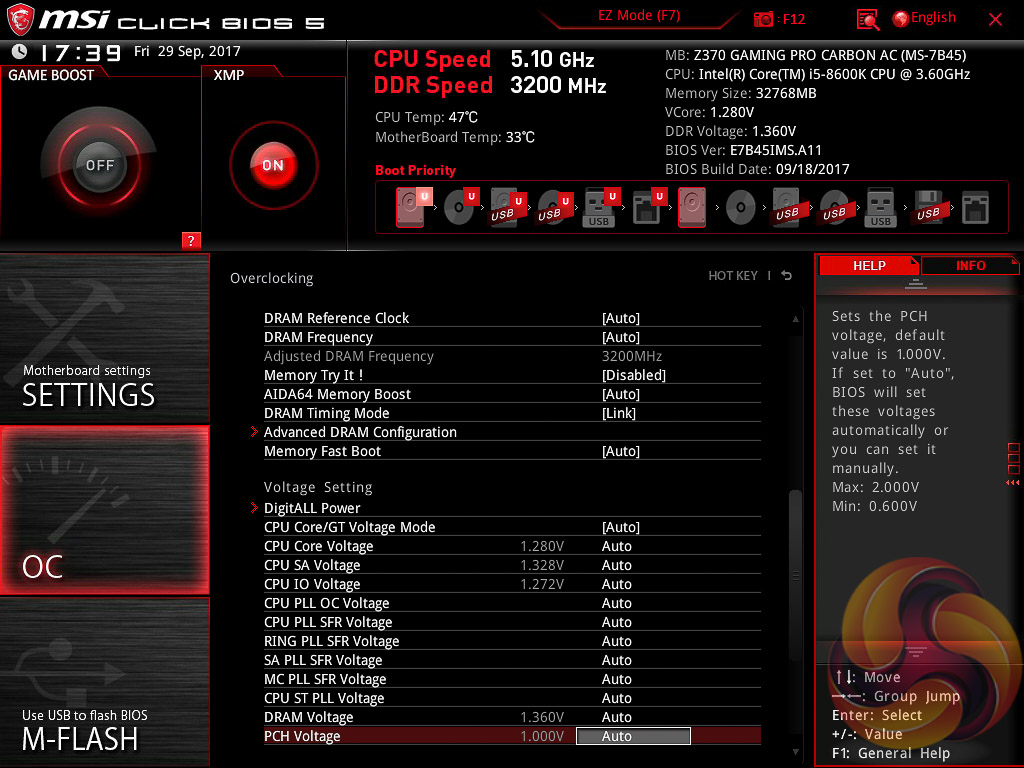1024x768 pixels.
Task: Open DRAM Timing Mode Link dropdown
Action: click(x=620, y=413)
